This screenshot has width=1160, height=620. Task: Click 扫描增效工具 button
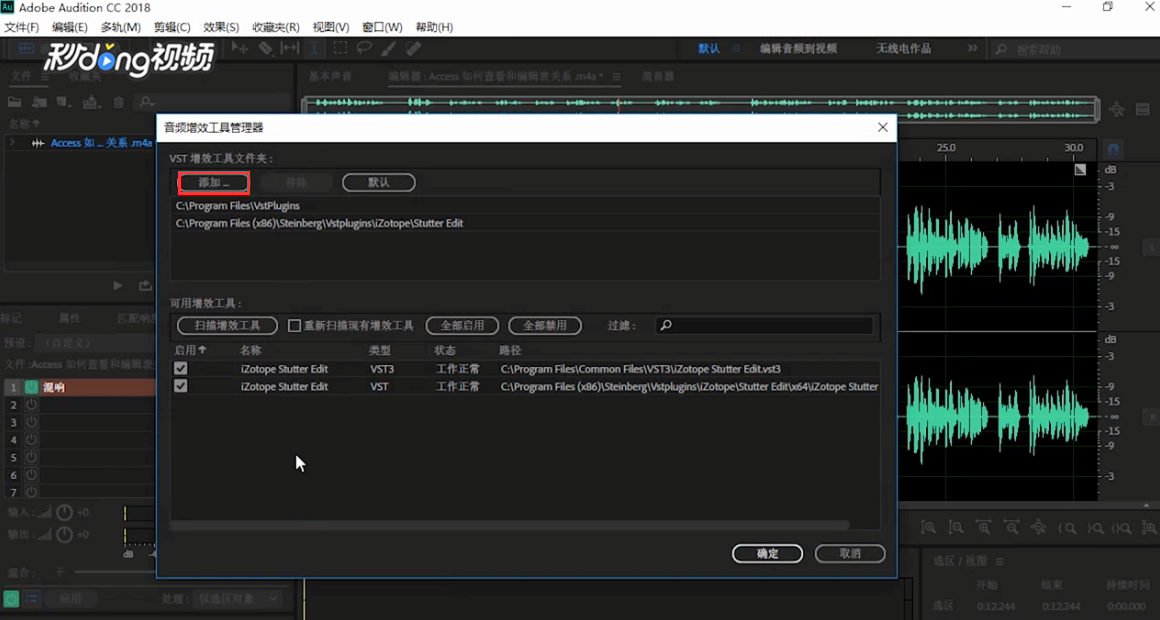tap(227, 326)
